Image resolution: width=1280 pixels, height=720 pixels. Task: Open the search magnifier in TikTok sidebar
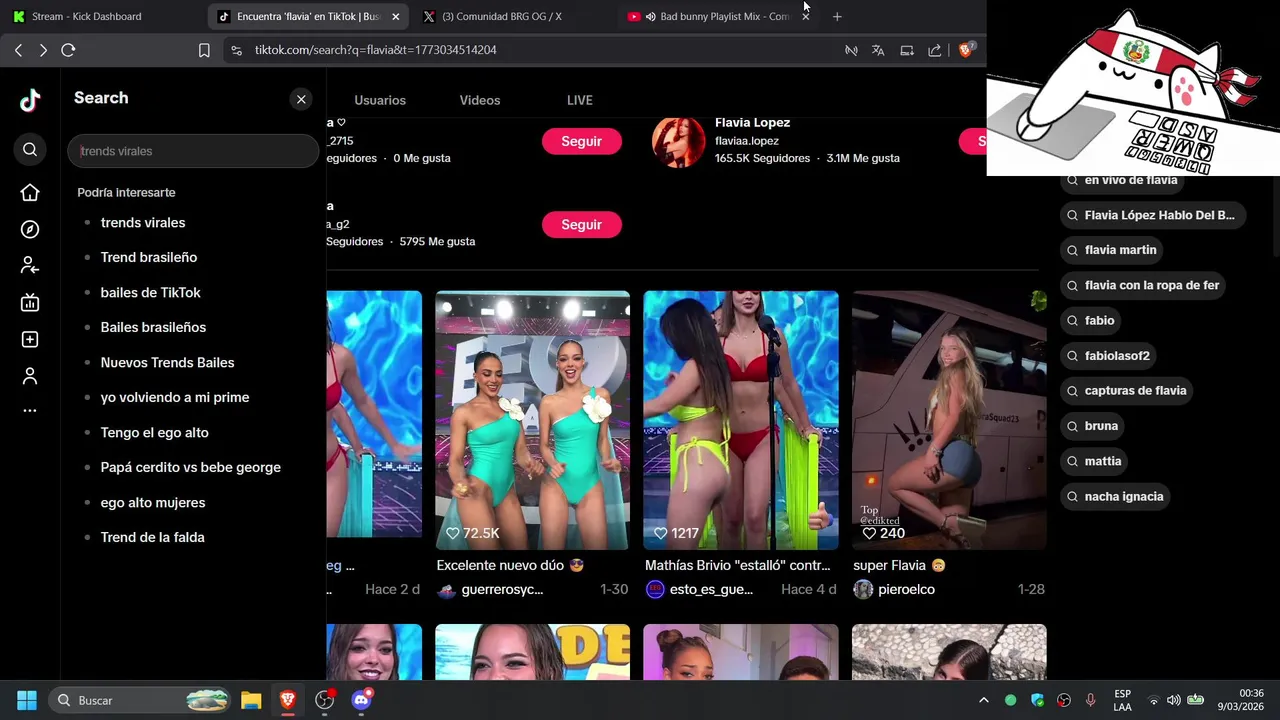30,150
